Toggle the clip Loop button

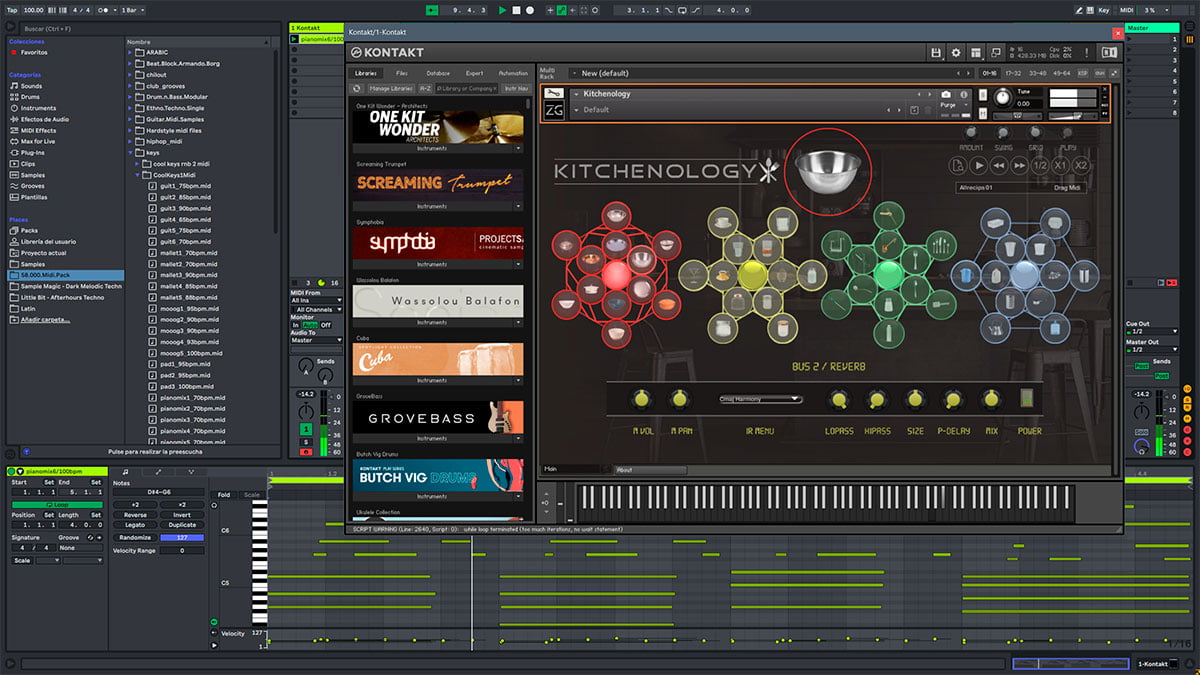(x=57, y=504)
